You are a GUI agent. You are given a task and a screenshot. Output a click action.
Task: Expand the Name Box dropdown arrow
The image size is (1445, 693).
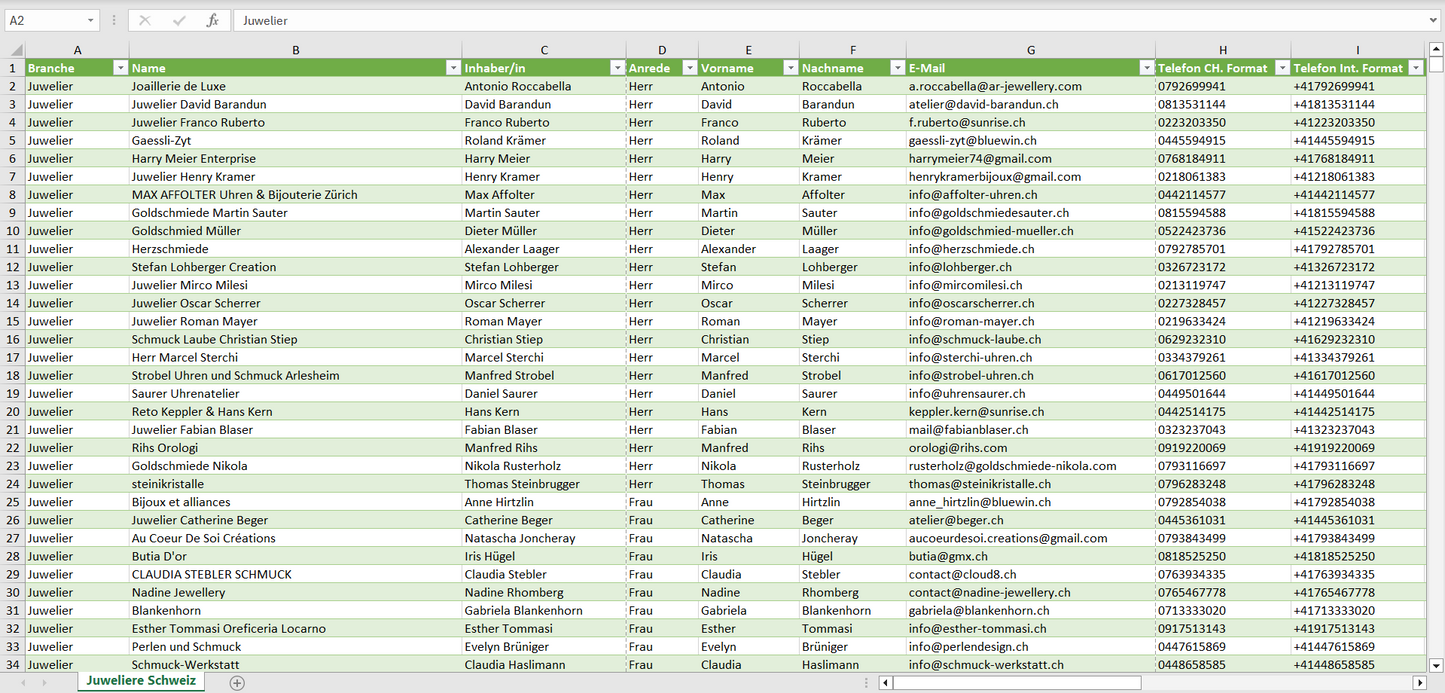(x=90, y=20)
